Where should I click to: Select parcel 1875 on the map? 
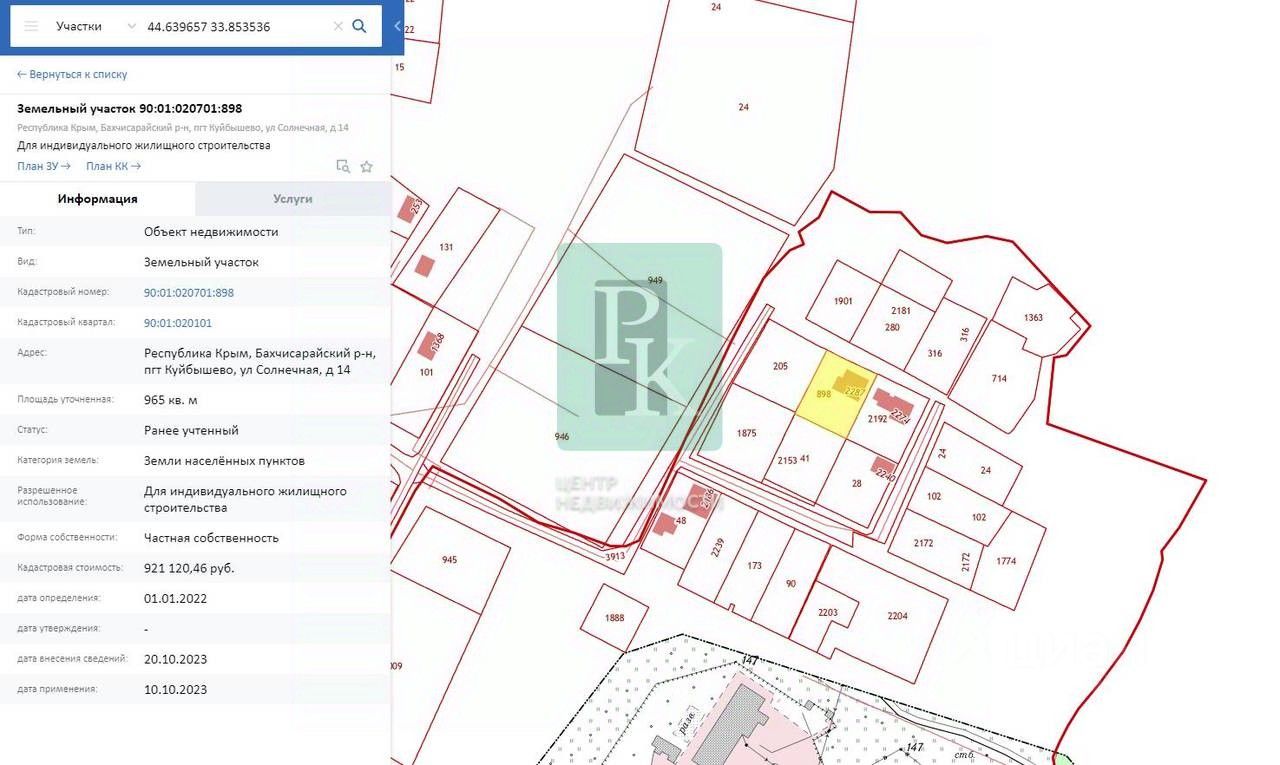click(746, 434)
